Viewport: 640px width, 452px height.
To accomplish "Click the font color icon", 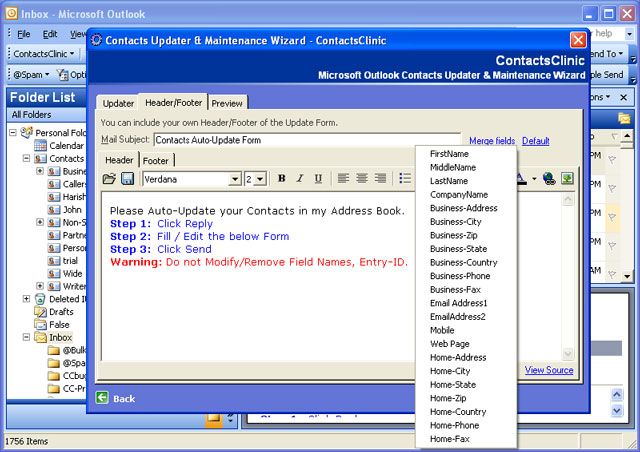I will click(522, 179).
